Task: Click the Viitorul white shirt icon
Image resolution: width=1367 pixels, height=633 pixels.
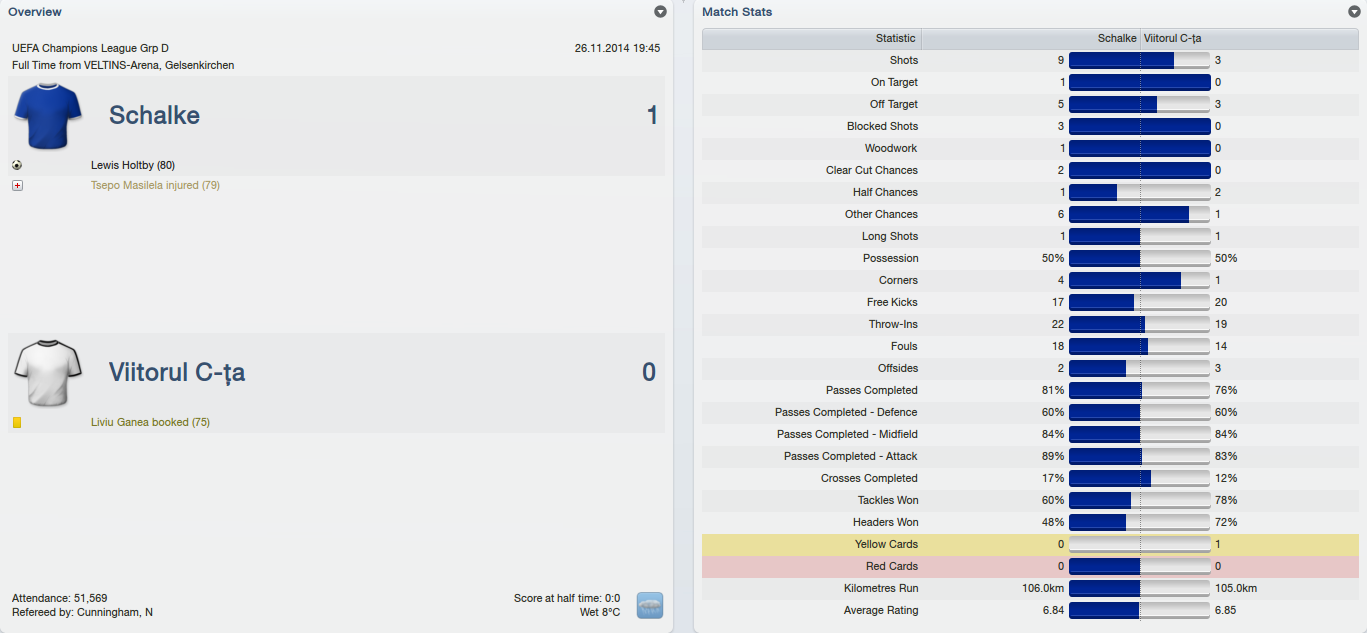Action: click(47, 372)
